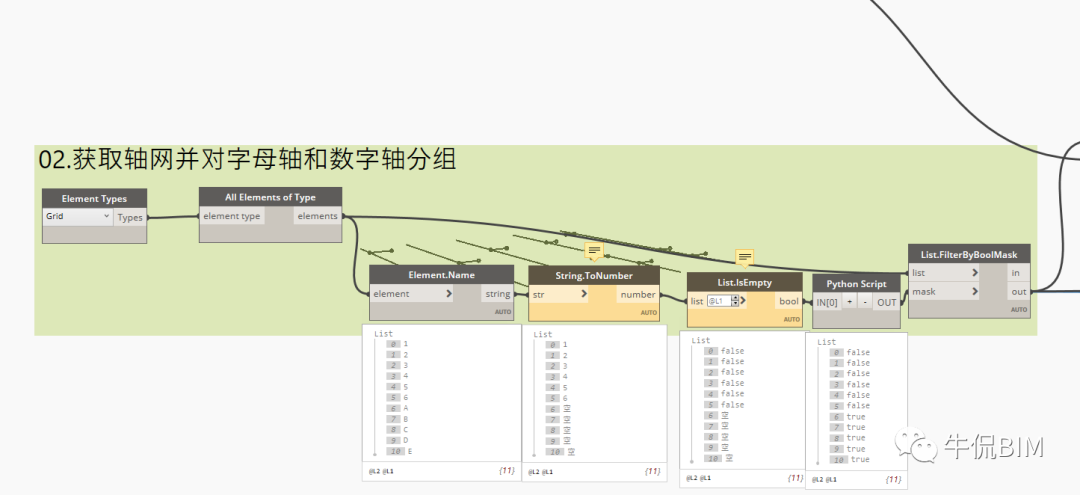Open the Grid dropdown in Element Types

click(x=77, y=216)
